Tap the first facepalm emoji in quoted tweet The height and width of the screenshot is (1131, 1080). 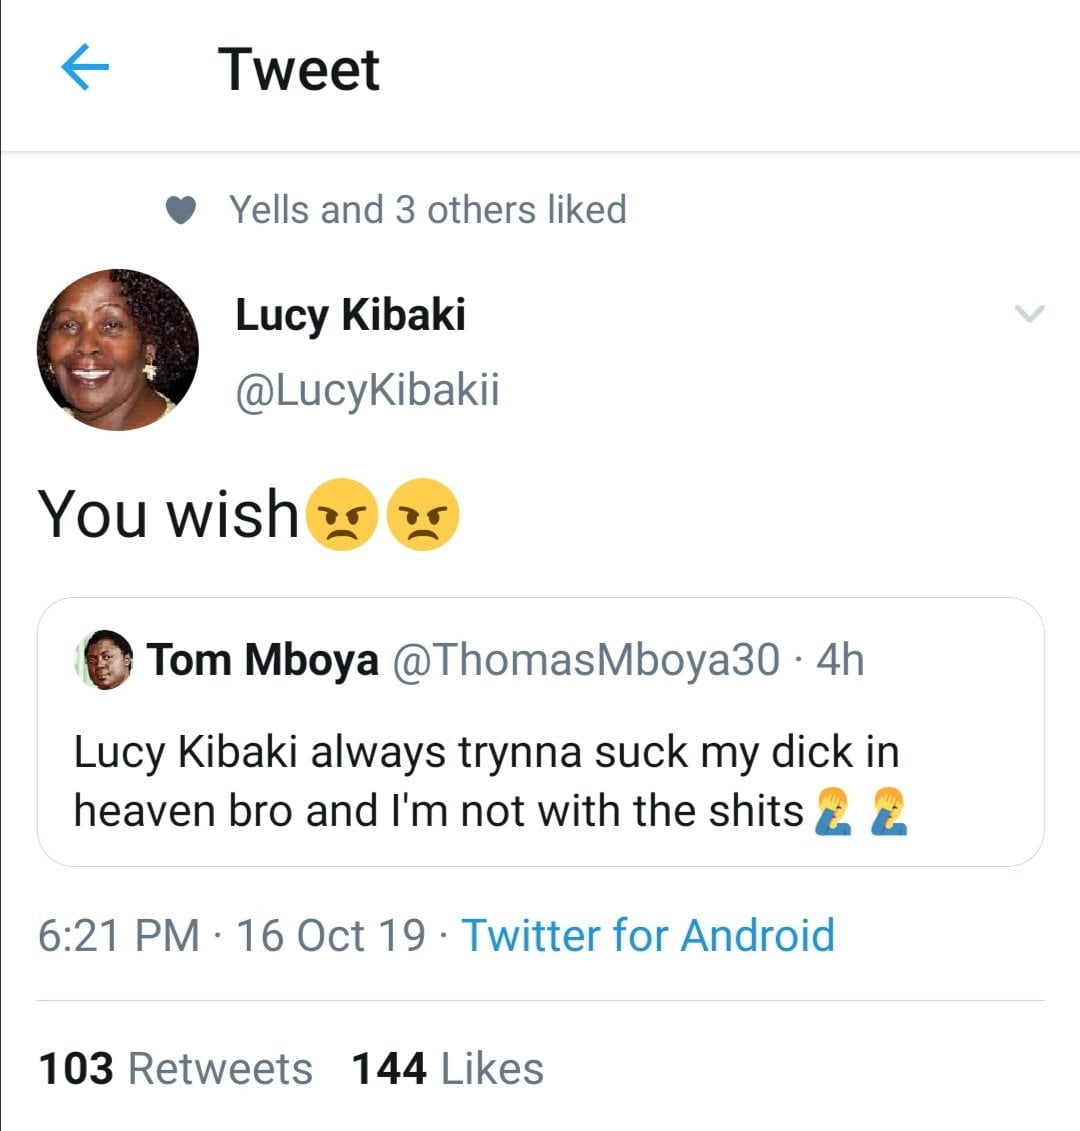tap(832, 812)
